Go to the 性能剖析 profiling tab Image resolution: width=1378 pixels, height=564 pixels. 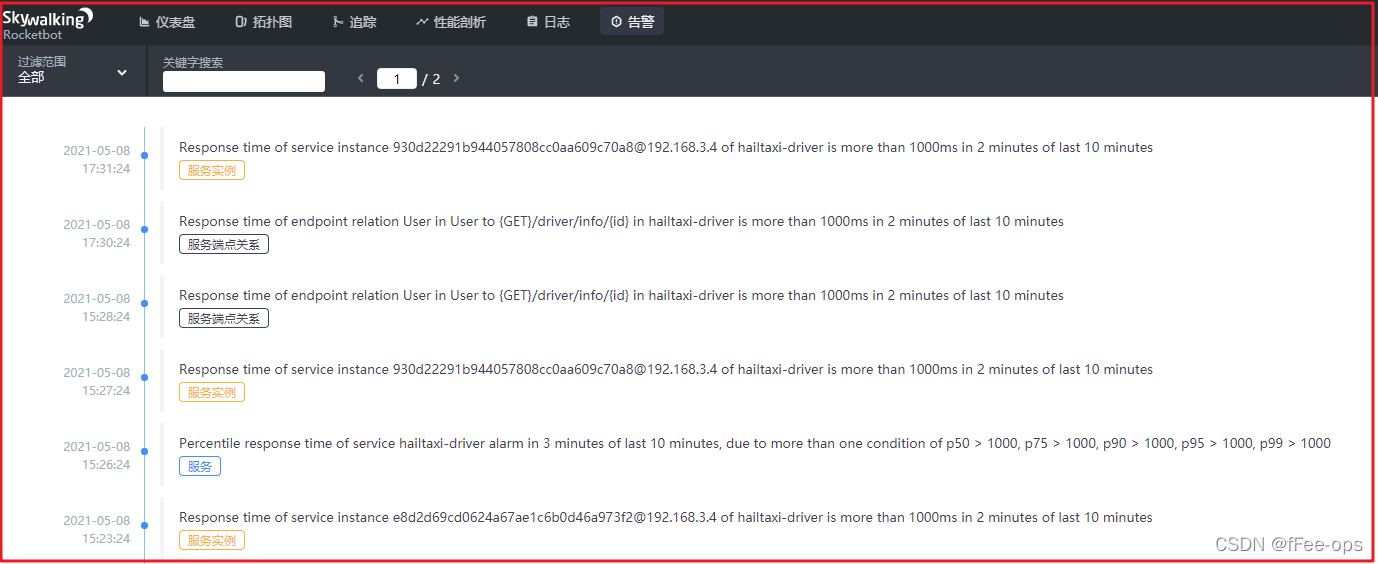(451, 21)
